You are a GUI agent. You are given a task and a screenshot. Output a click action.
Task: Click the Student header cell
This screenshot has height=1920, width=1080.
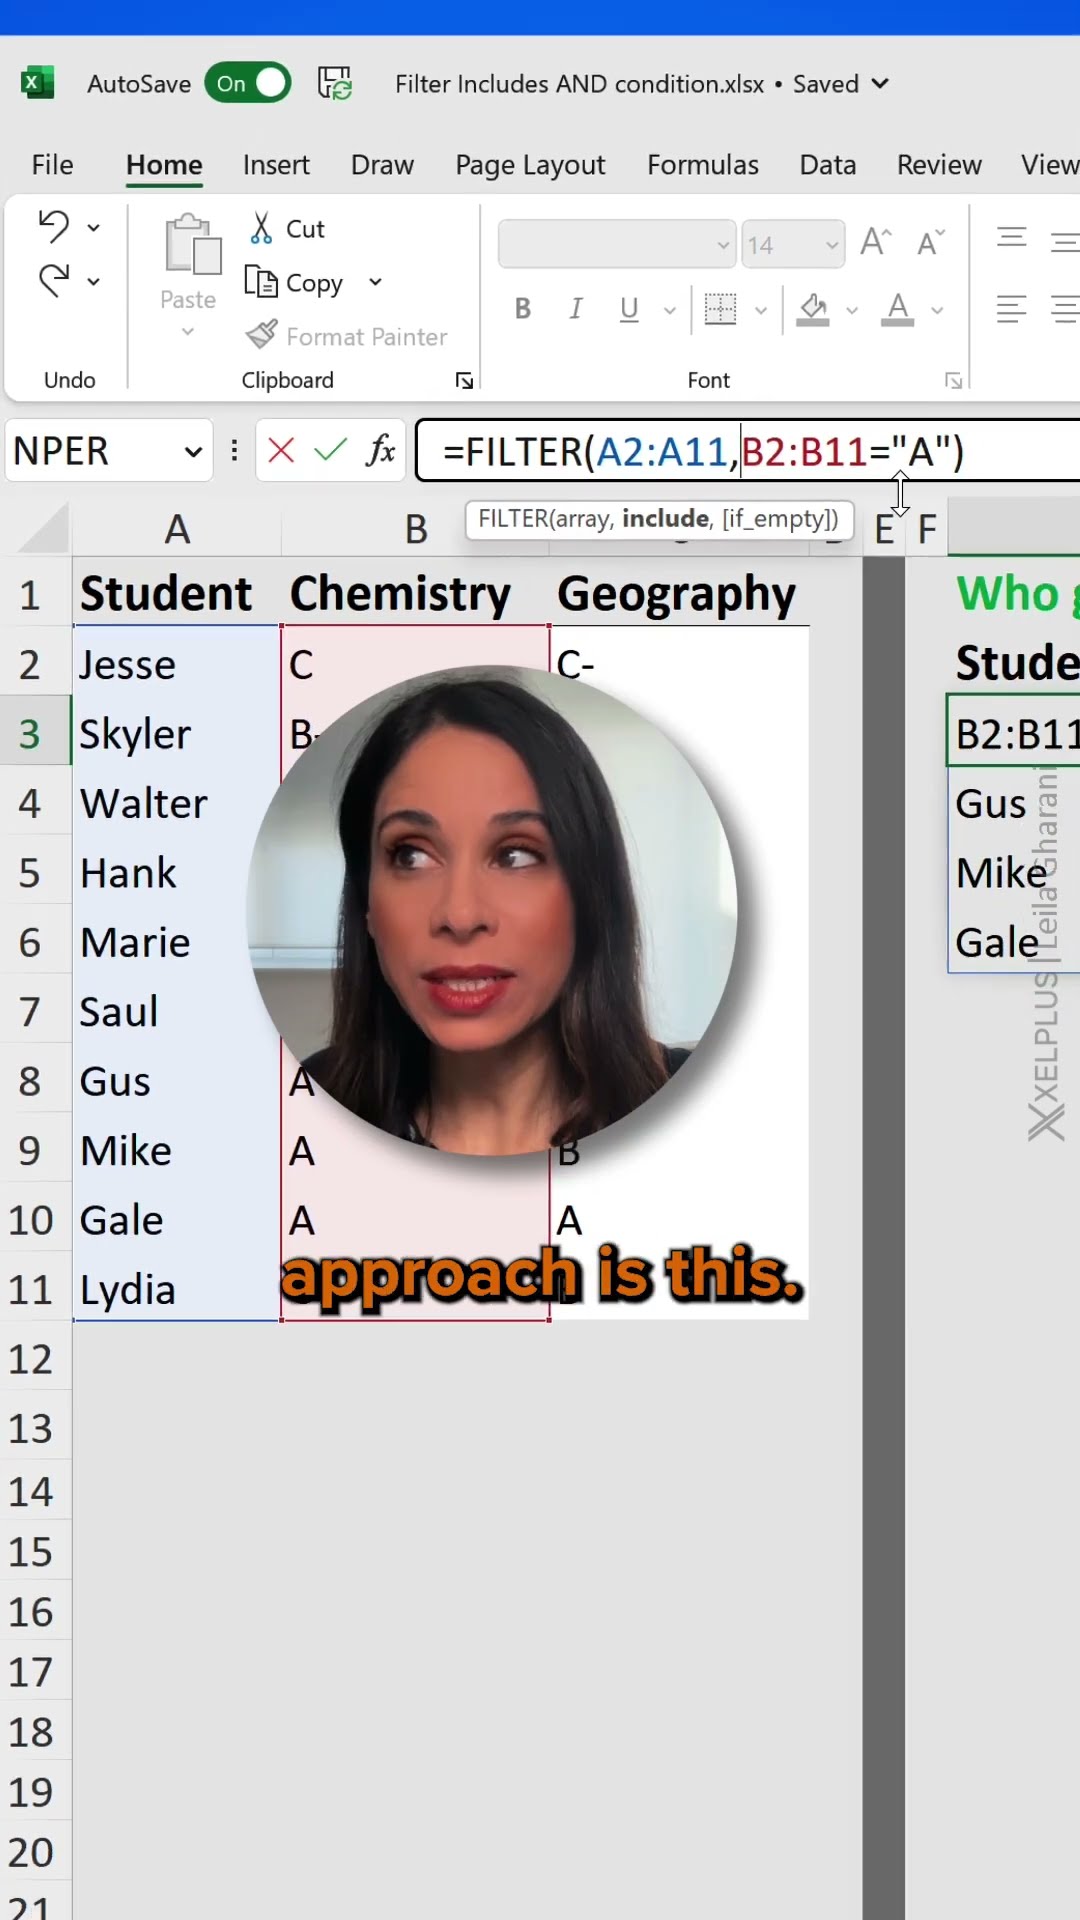(176, 593)
